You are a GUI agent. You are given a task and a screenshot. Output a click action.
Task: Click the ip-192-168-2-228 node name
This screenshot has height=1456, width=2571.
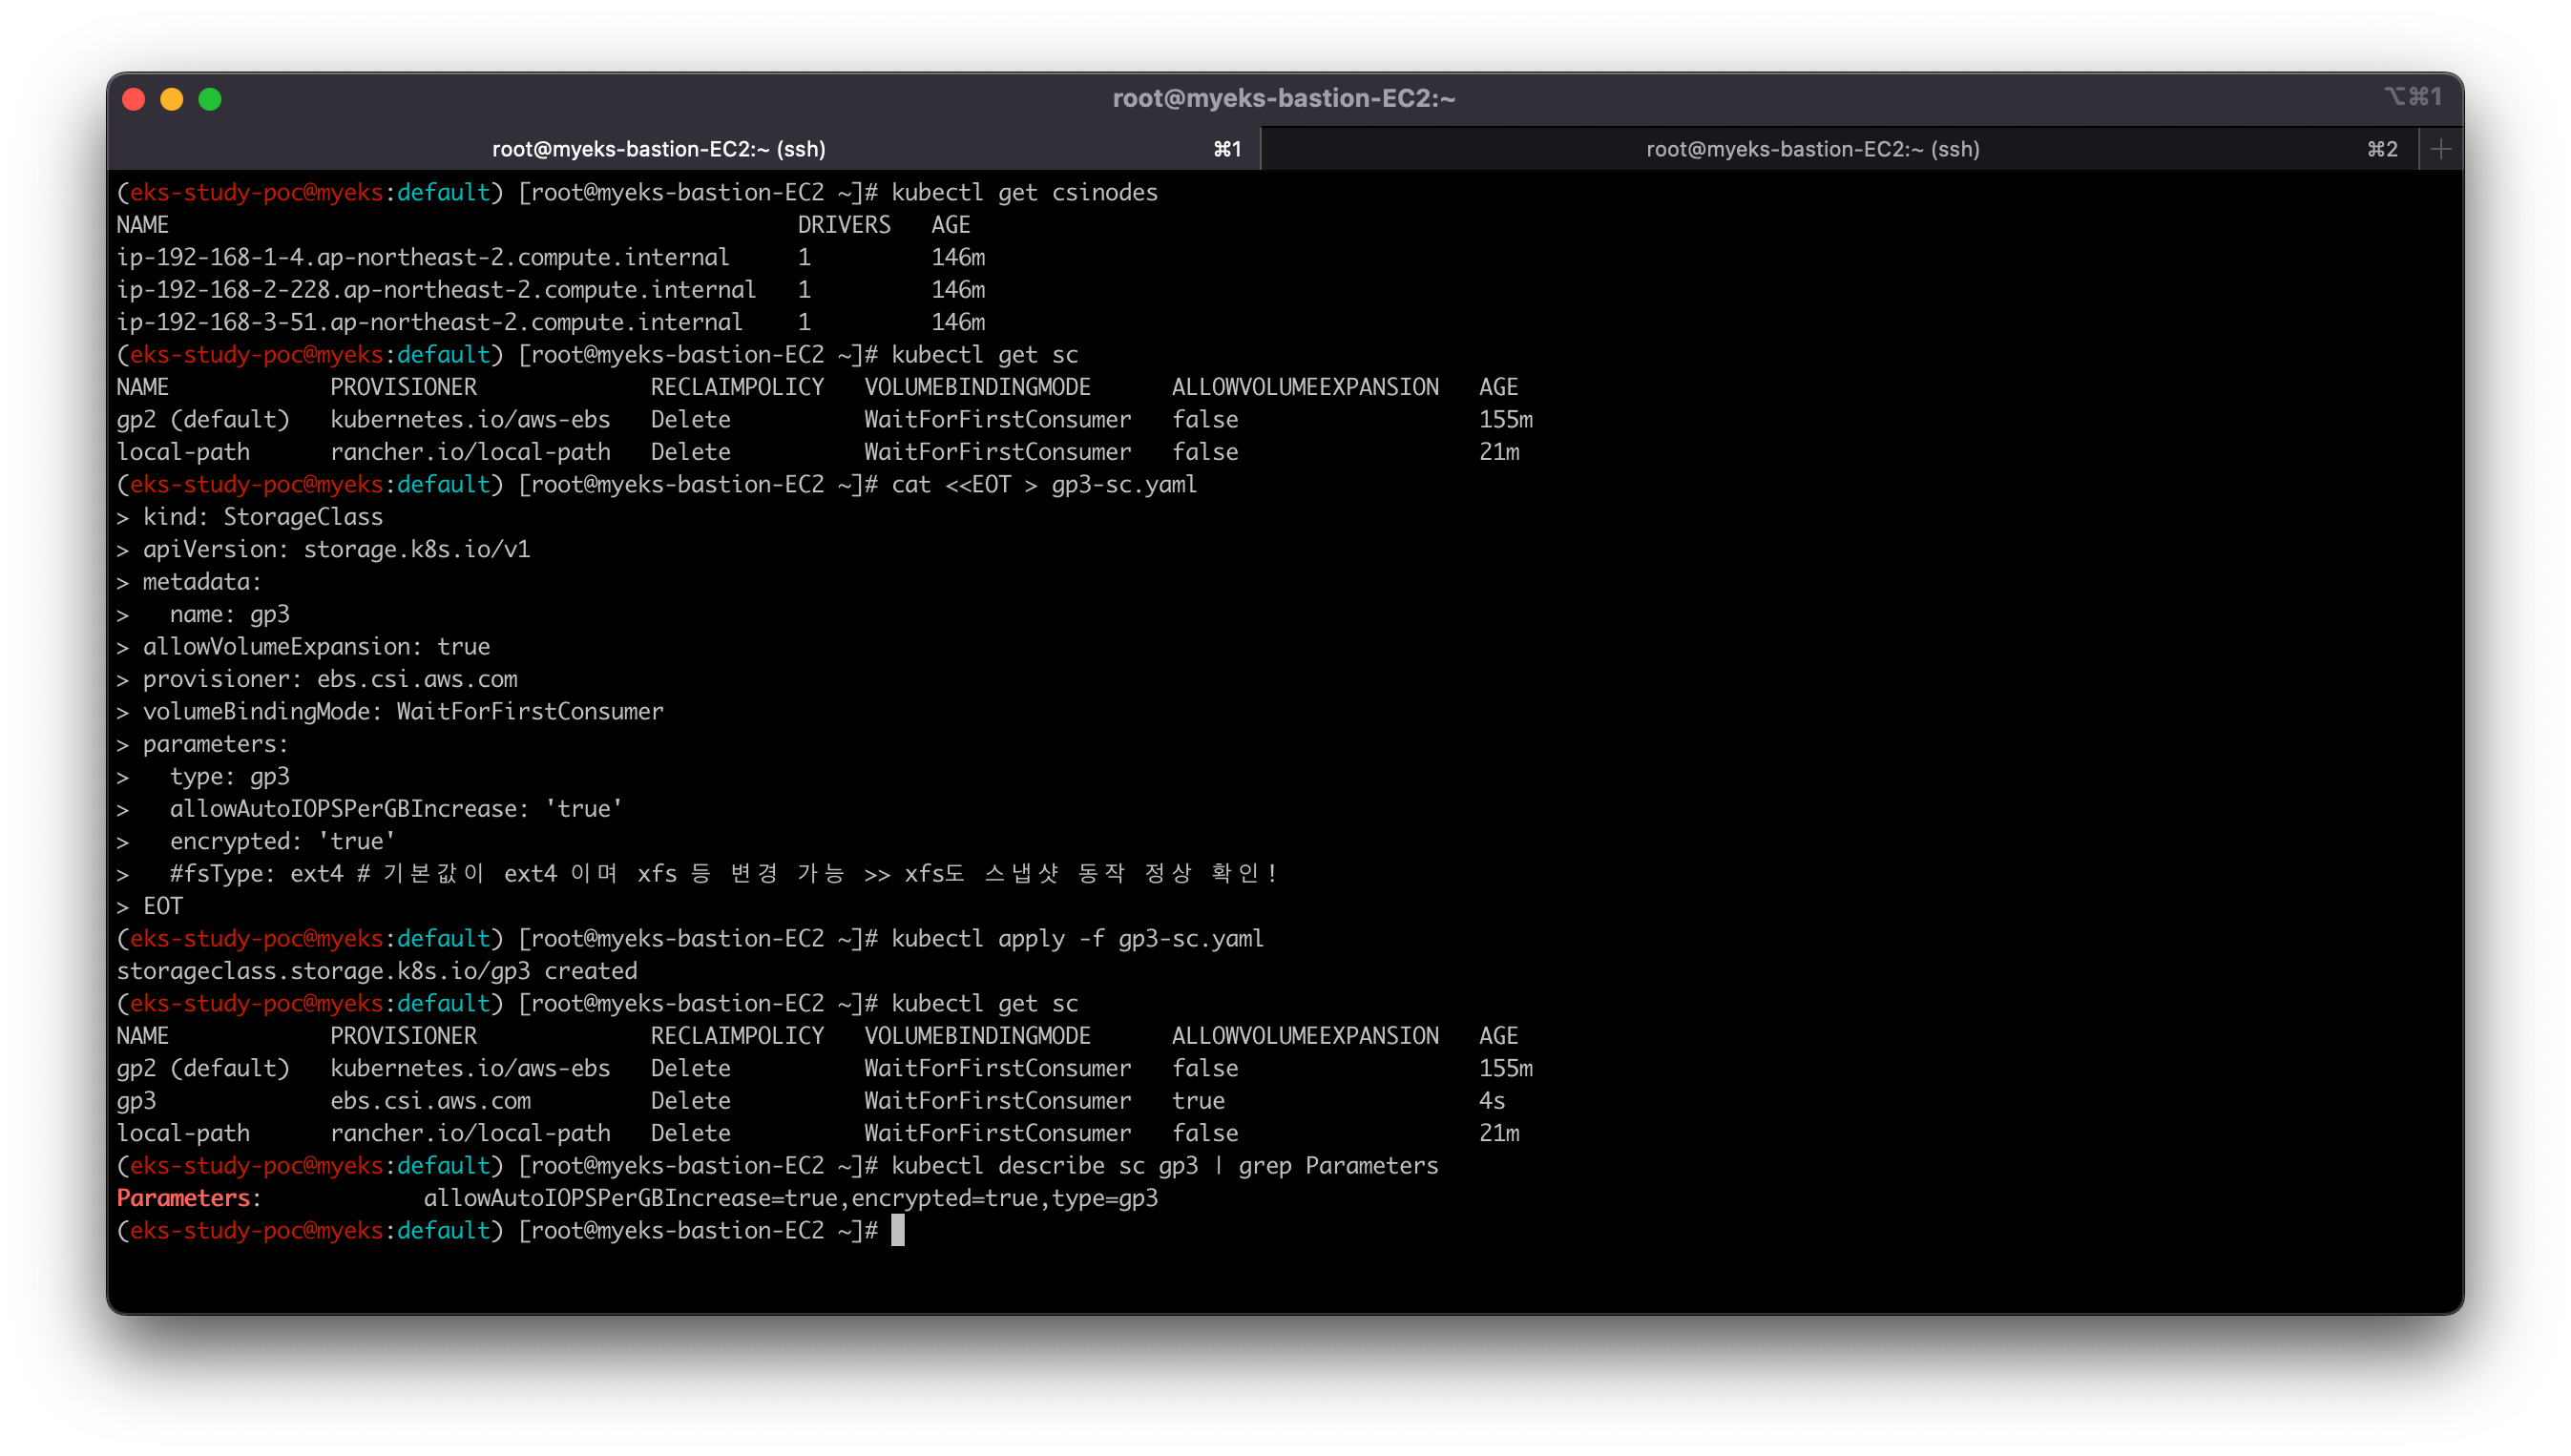point(435,289)
